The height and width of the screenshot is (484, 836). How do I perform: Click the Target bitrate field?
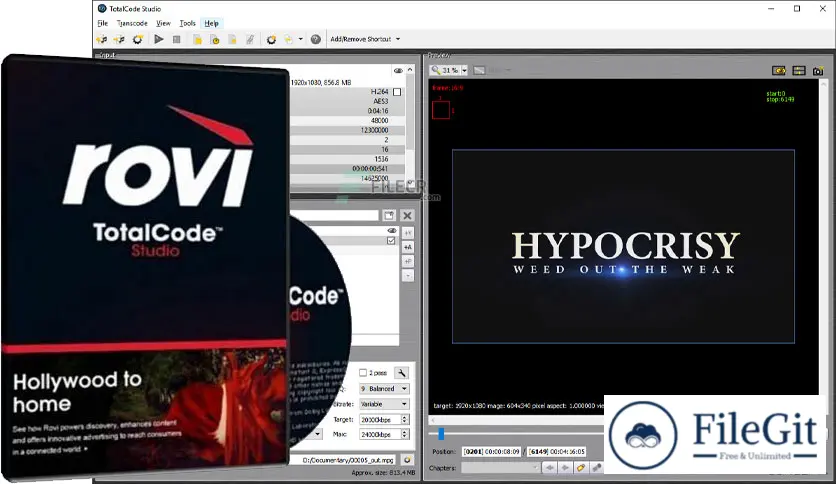(379, 420)
